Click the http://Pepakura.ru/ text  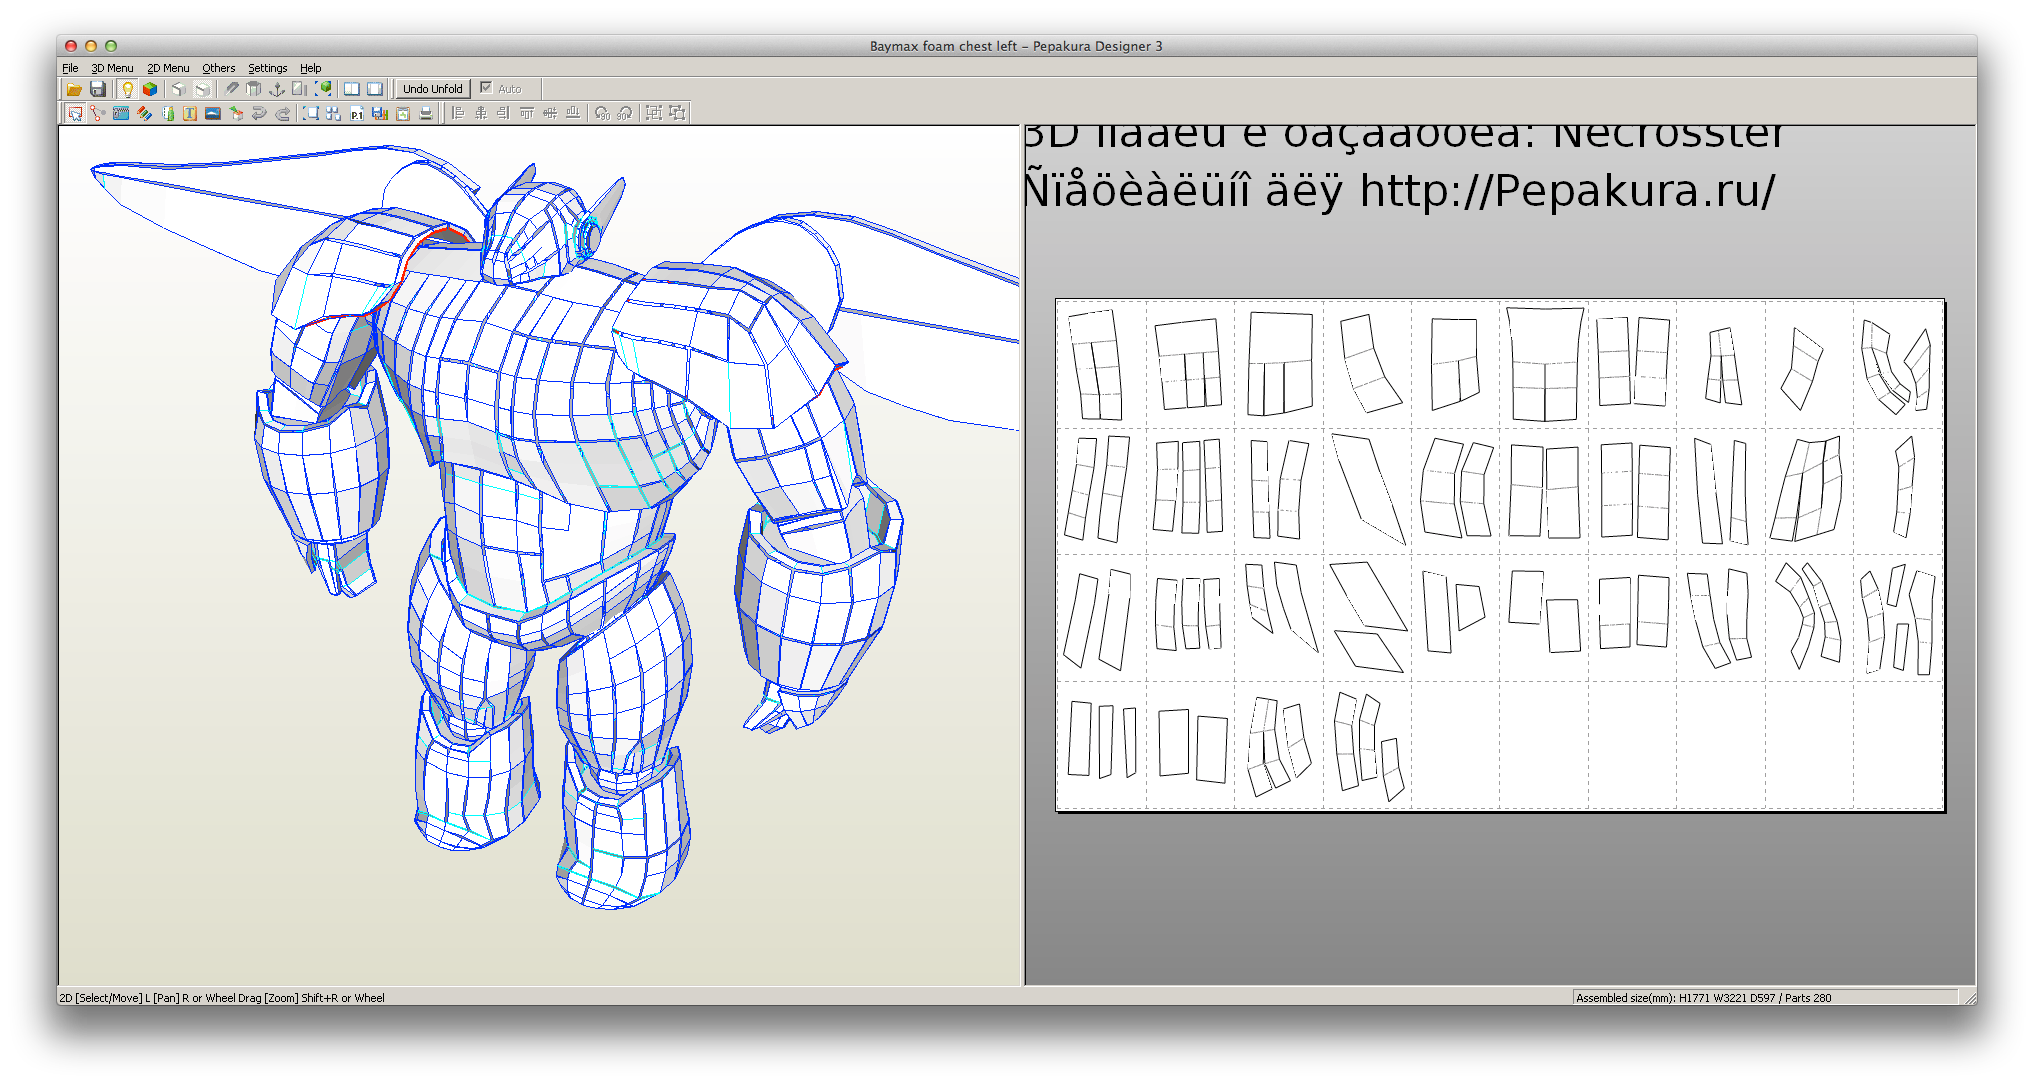click(x=1567, y=190)
